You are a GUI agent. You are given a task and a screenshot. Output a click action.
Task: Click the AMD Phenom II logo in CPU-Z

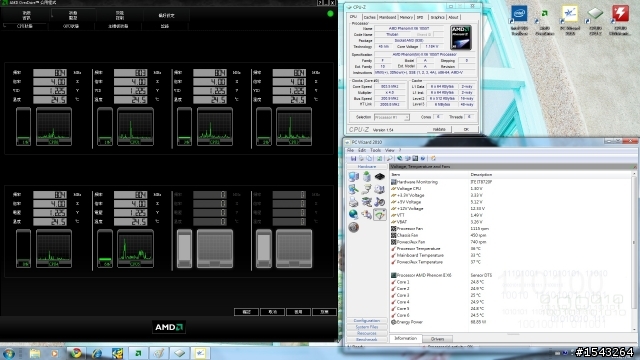(x=461, y=38)
